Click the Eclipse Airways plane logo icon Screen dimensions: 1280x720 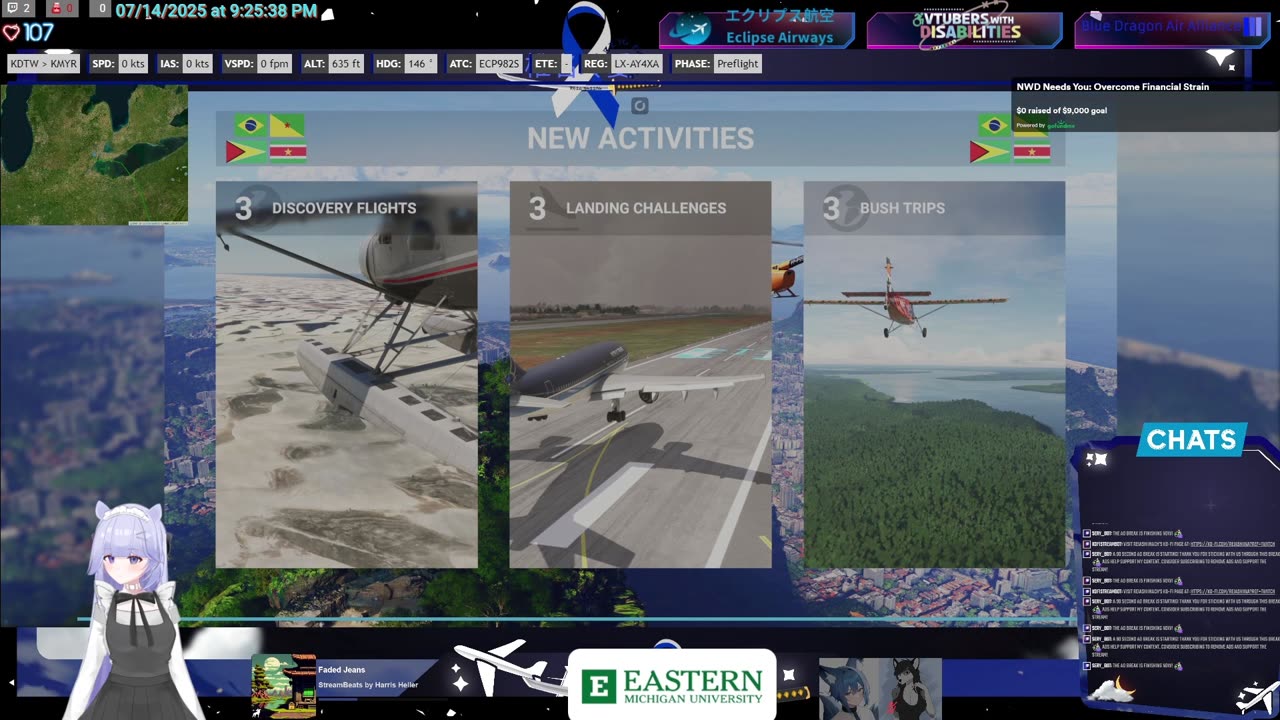[x=691, y=30]
